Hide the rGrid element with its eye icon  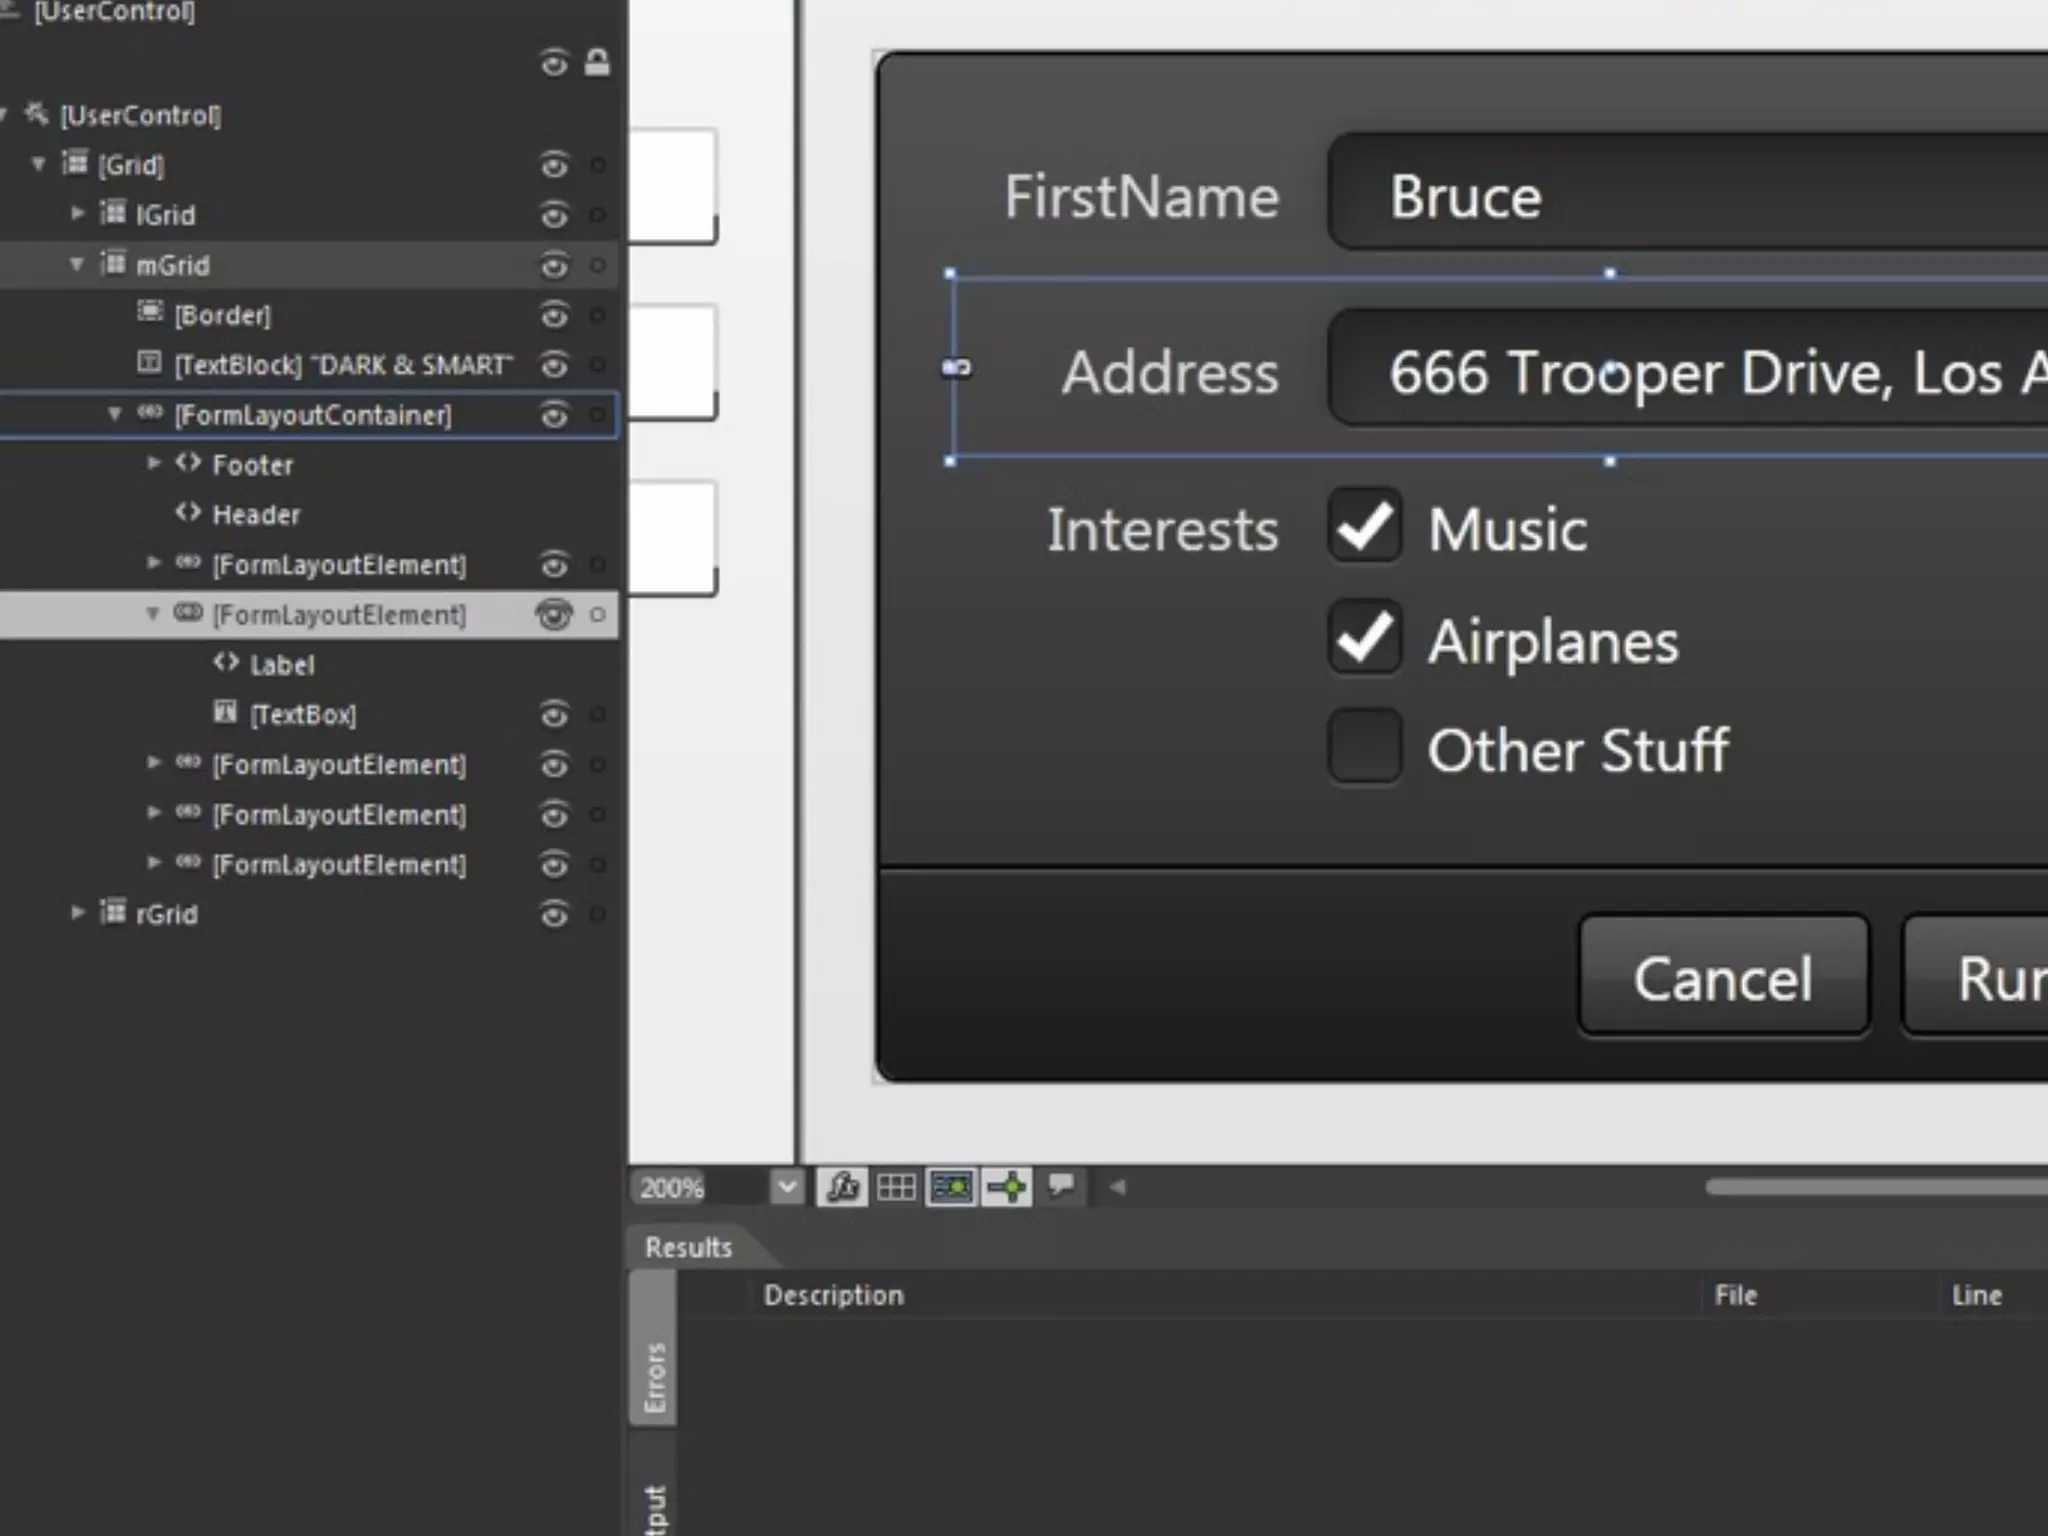(554, 914)
